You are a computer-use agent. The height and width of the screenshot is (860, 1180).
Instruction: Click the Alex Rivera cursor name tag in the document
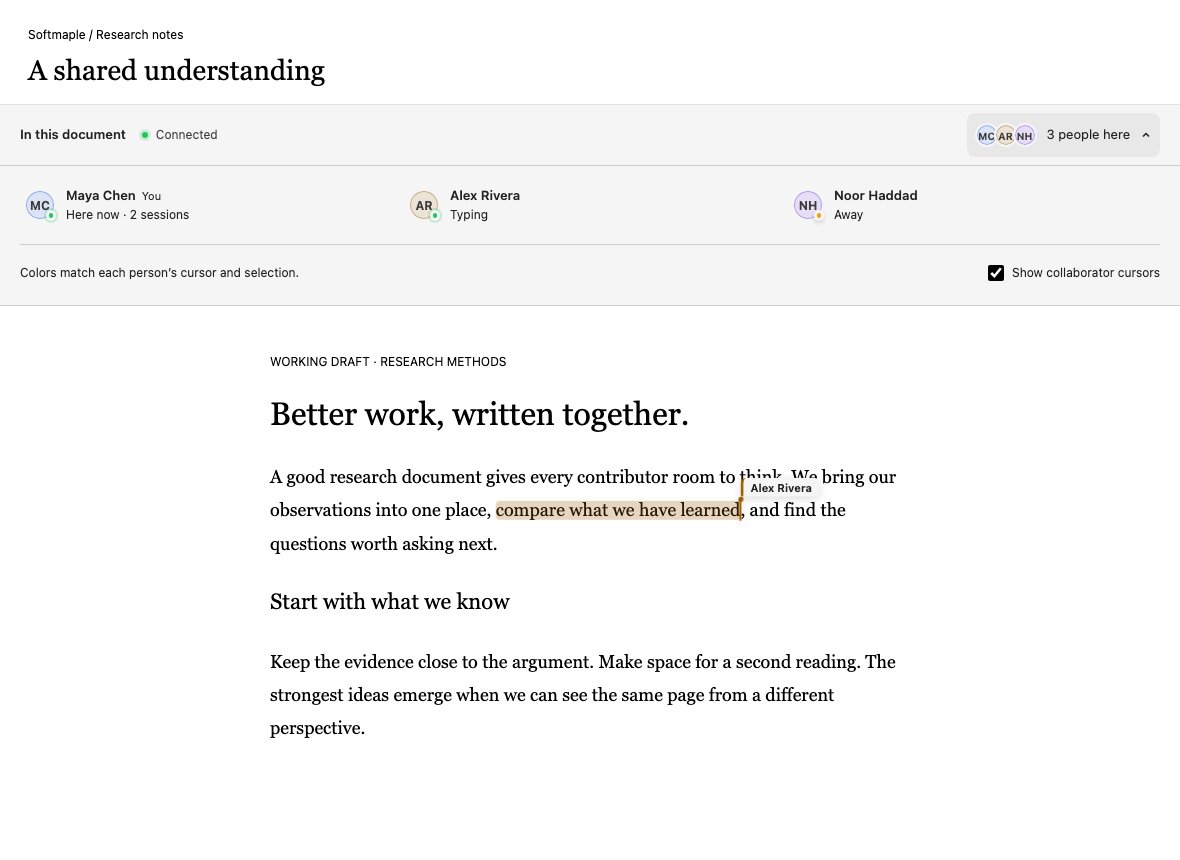(780, 488)
